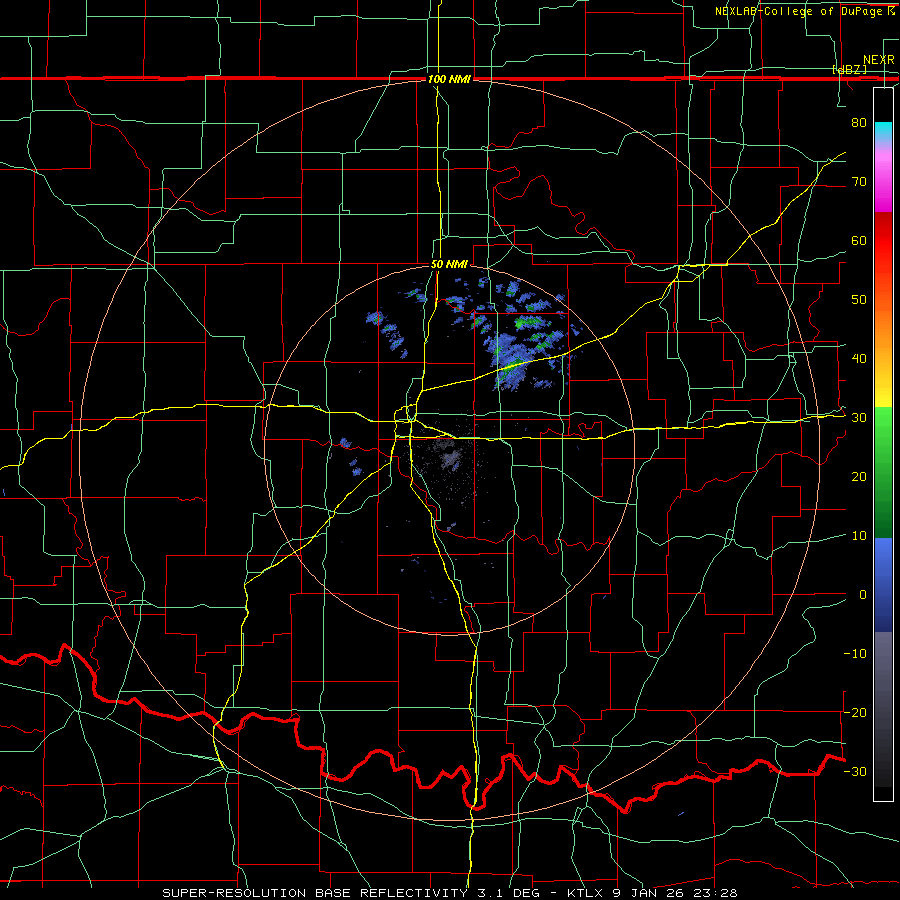Click the 0 value on dBZ scale
The image size is (900, 900).
863,595
